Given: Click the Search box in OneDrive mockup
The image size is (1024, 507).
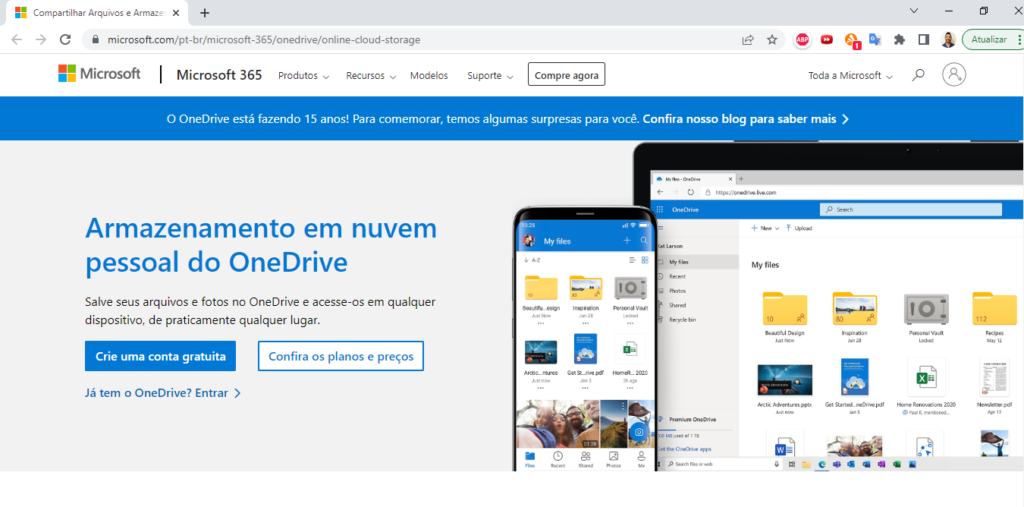Looking at the screenshot, I should [910, 210].
